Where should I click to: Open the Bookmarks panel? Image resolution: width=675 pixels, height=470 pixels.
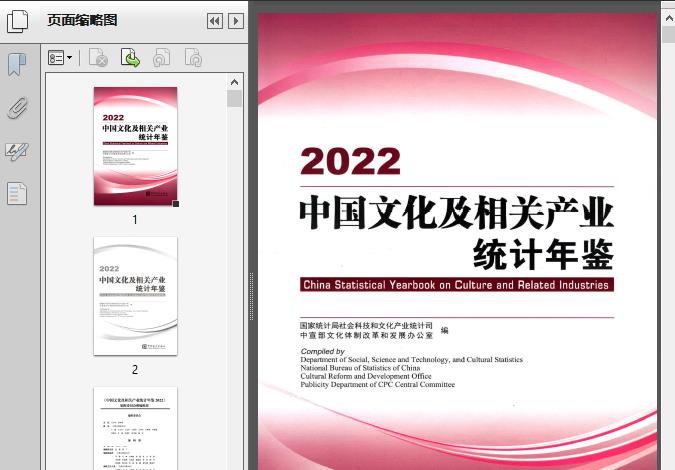tap(17, 65)
